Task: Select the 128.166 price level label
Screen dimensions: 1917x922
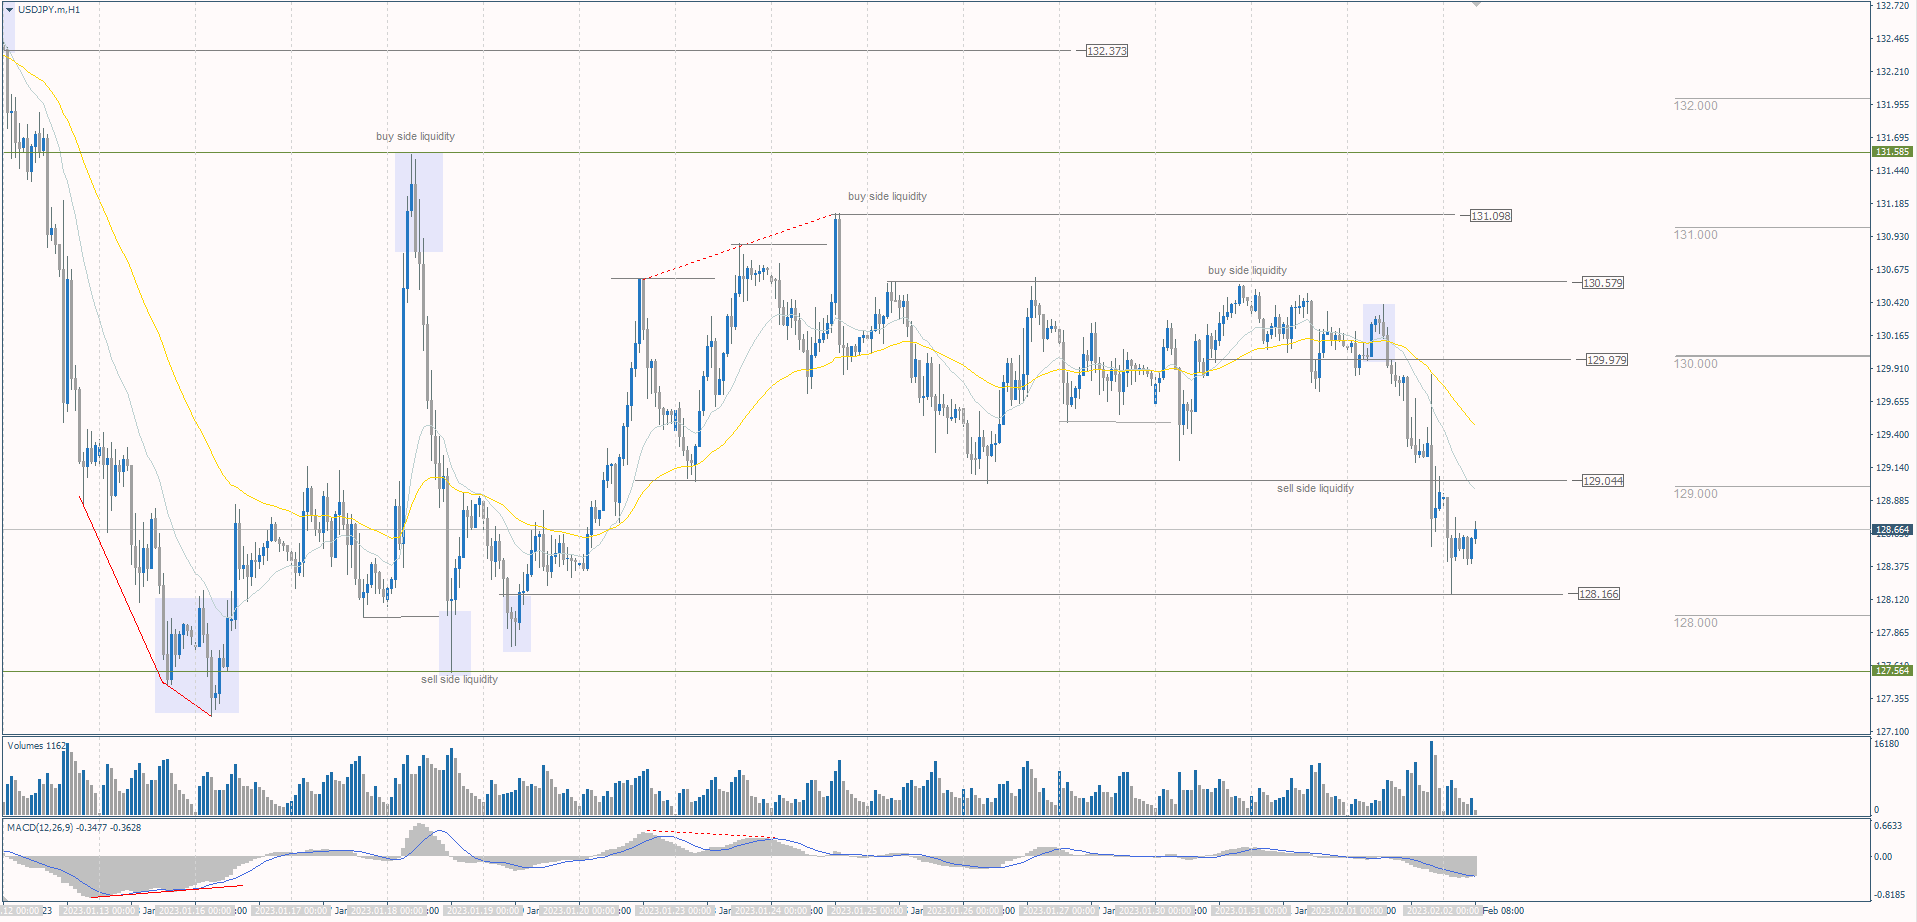Action: point(1599,594)
